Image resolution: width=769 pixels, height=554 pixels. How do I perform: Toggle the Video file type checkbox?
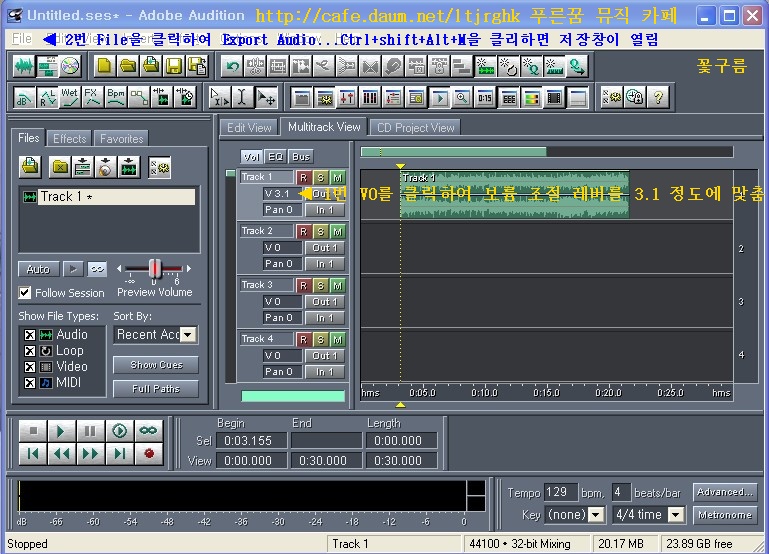click(x=29, y=367)
